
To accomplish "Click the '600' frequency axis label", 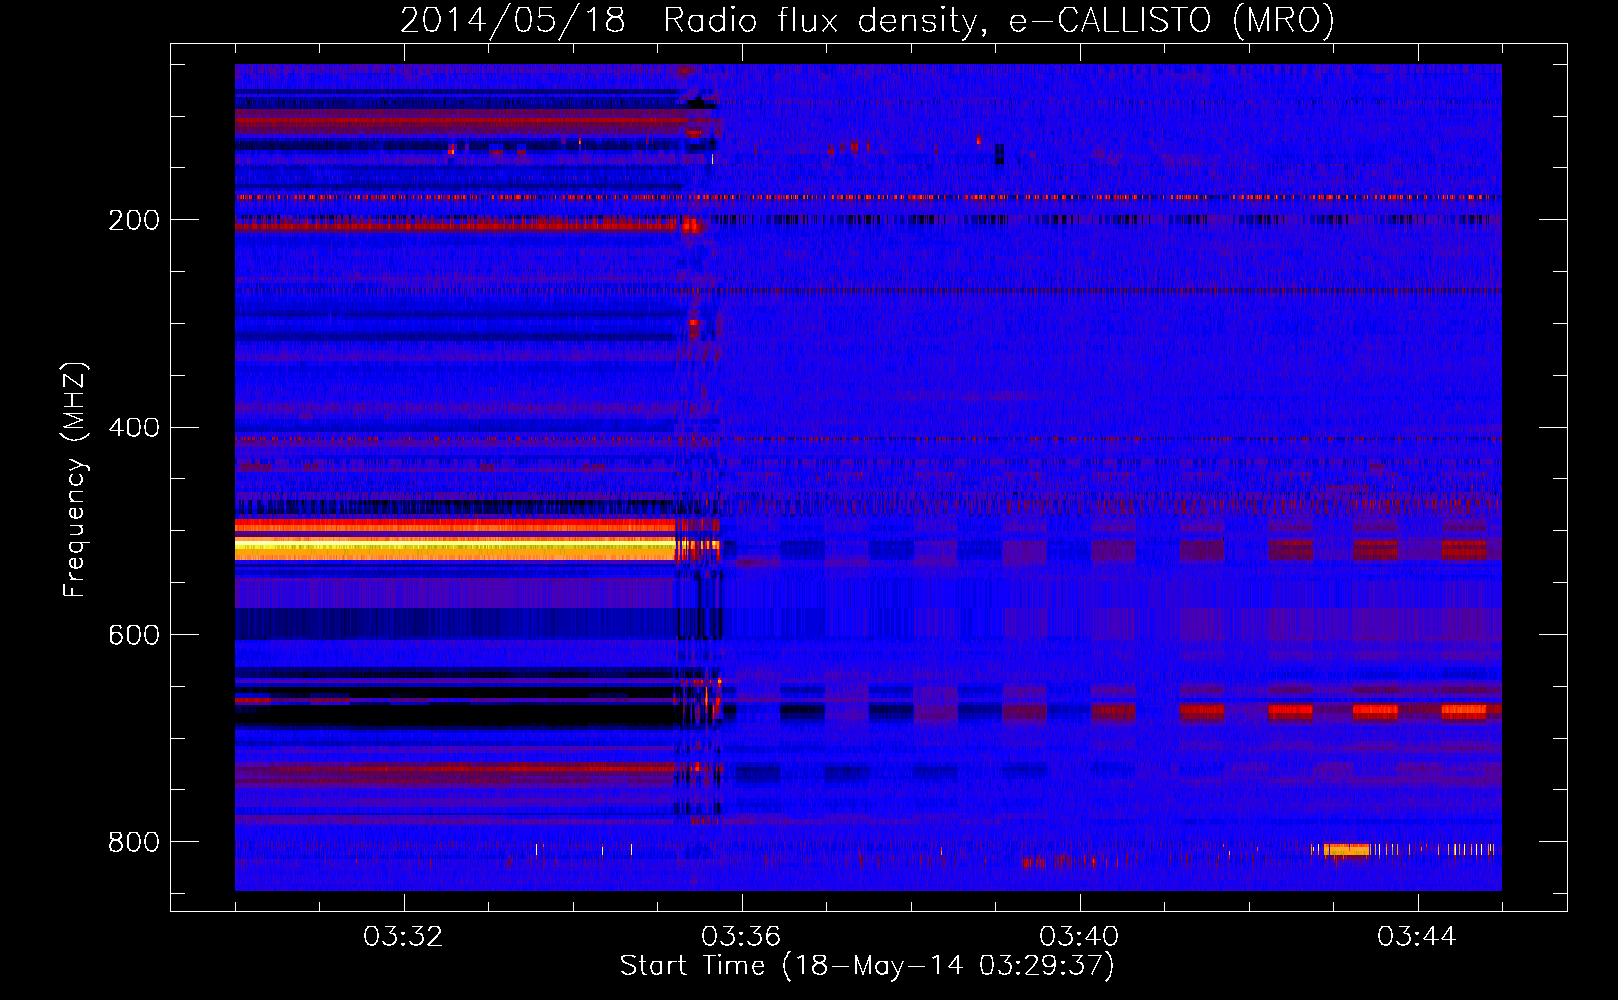I will click(133, 636).
